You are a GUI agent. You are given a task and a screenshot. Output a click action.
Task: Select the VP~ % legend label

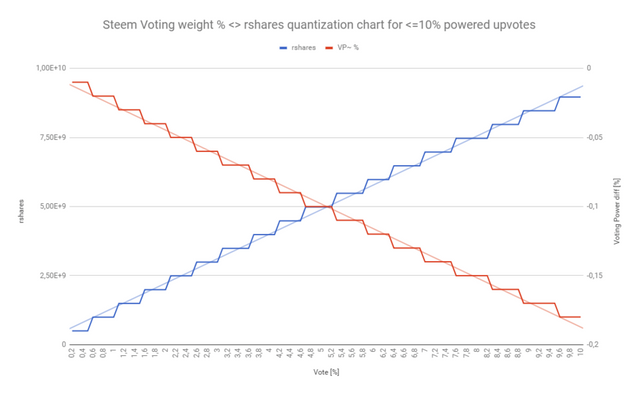click(348, 48)
